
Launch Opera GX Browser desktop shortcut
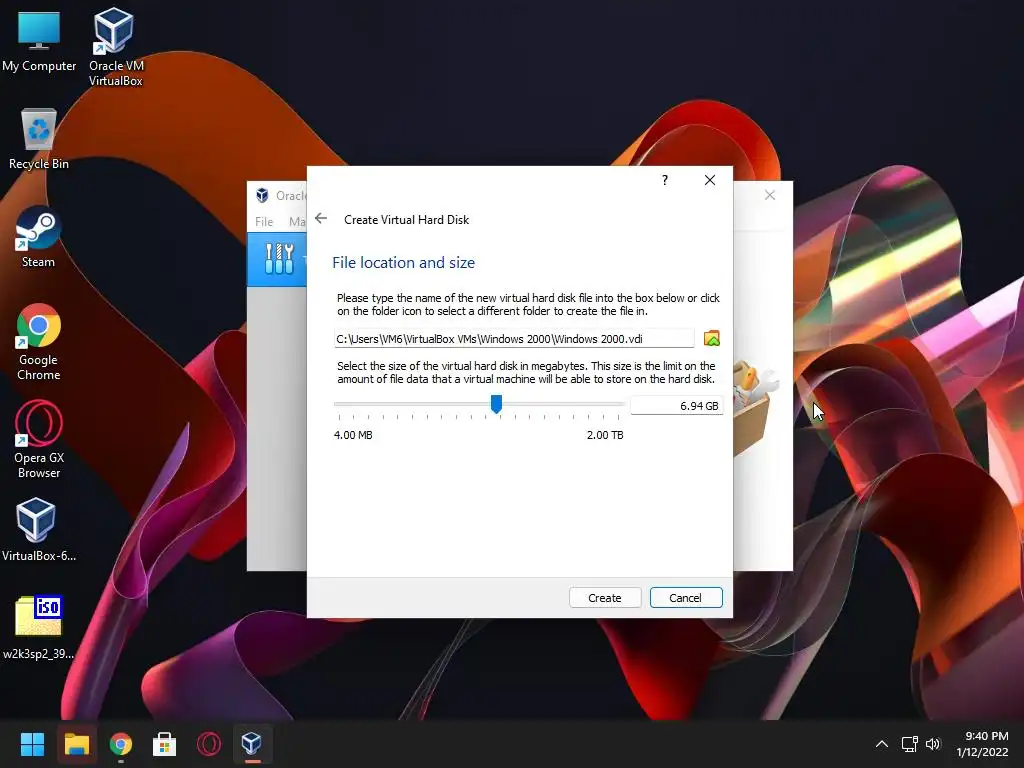[39, 440]
